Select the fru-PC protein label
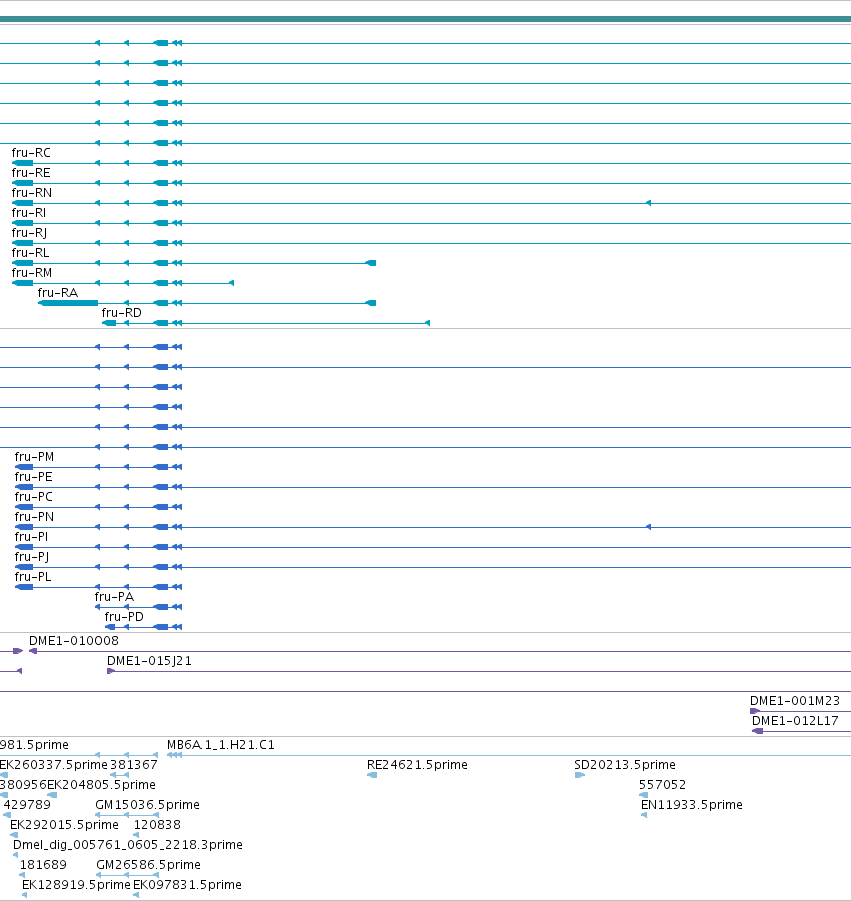The height and width of the screenshot is (901, 851). [x=33, y=497]
